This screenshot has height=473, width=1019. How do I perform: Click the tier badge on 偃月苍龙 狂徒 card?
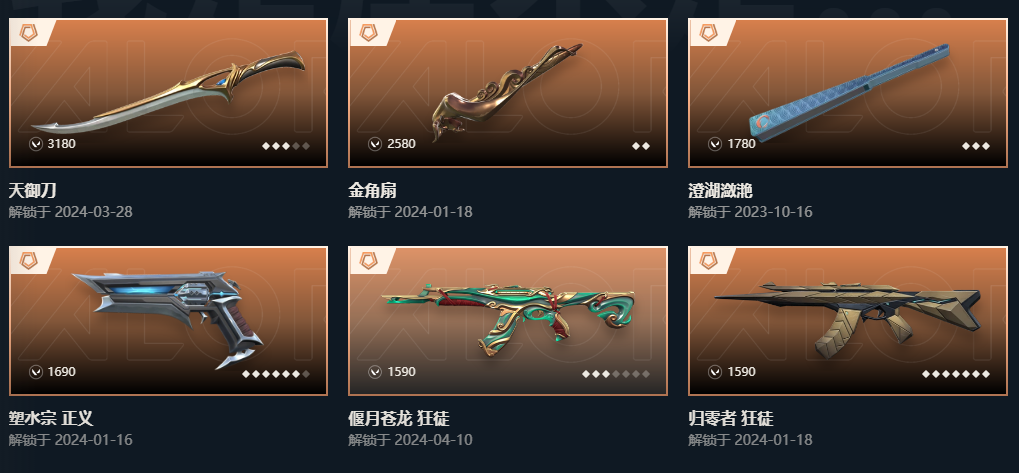tap(368, 261)
